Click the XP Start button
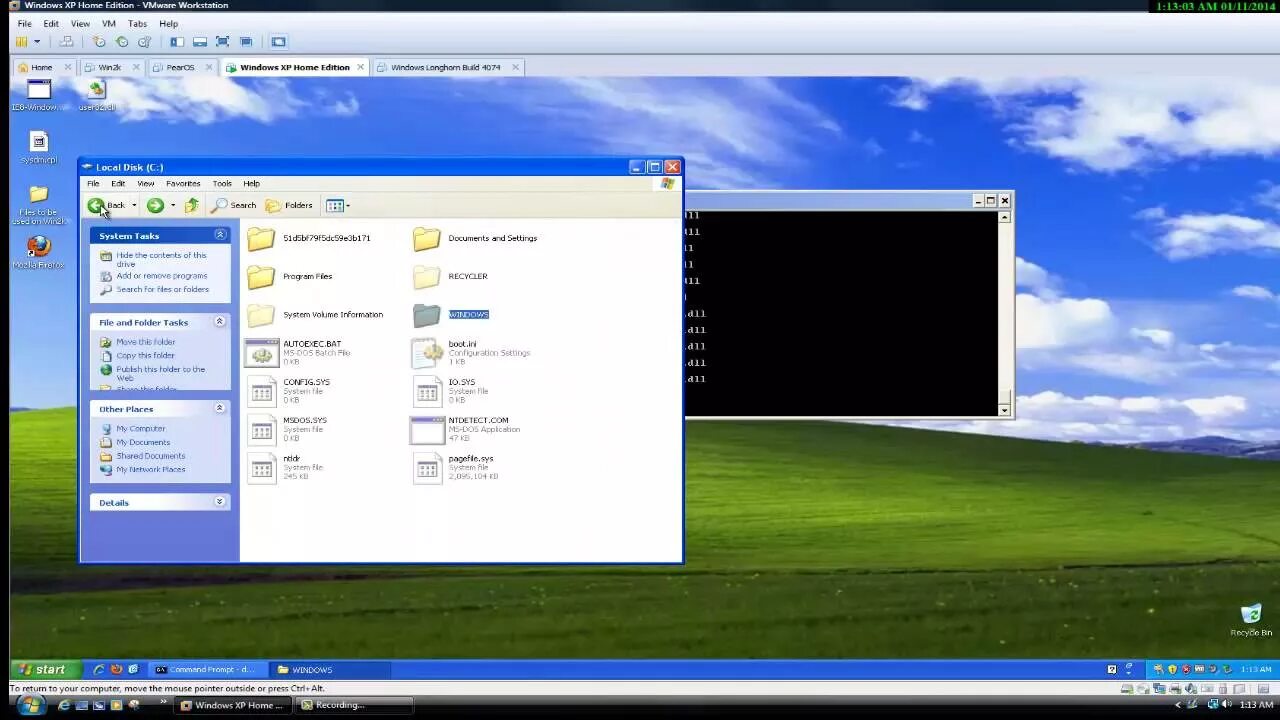1280x720 pixels. point(44,669)
